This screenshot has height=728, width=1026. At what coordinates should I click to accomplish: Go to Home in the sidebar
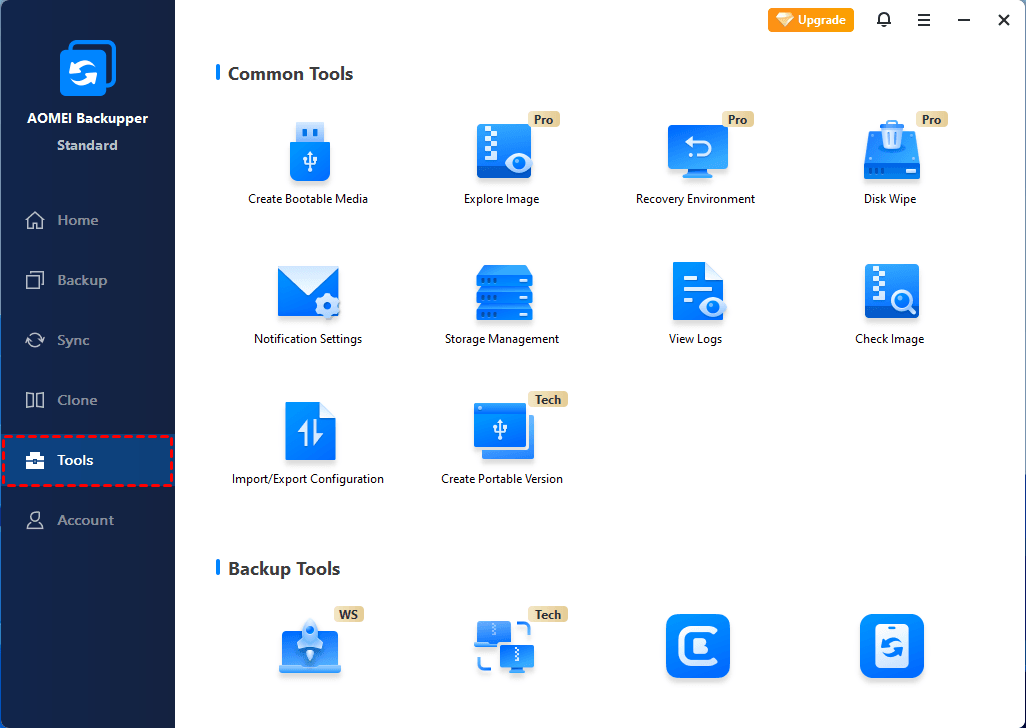tap(88, 220)
